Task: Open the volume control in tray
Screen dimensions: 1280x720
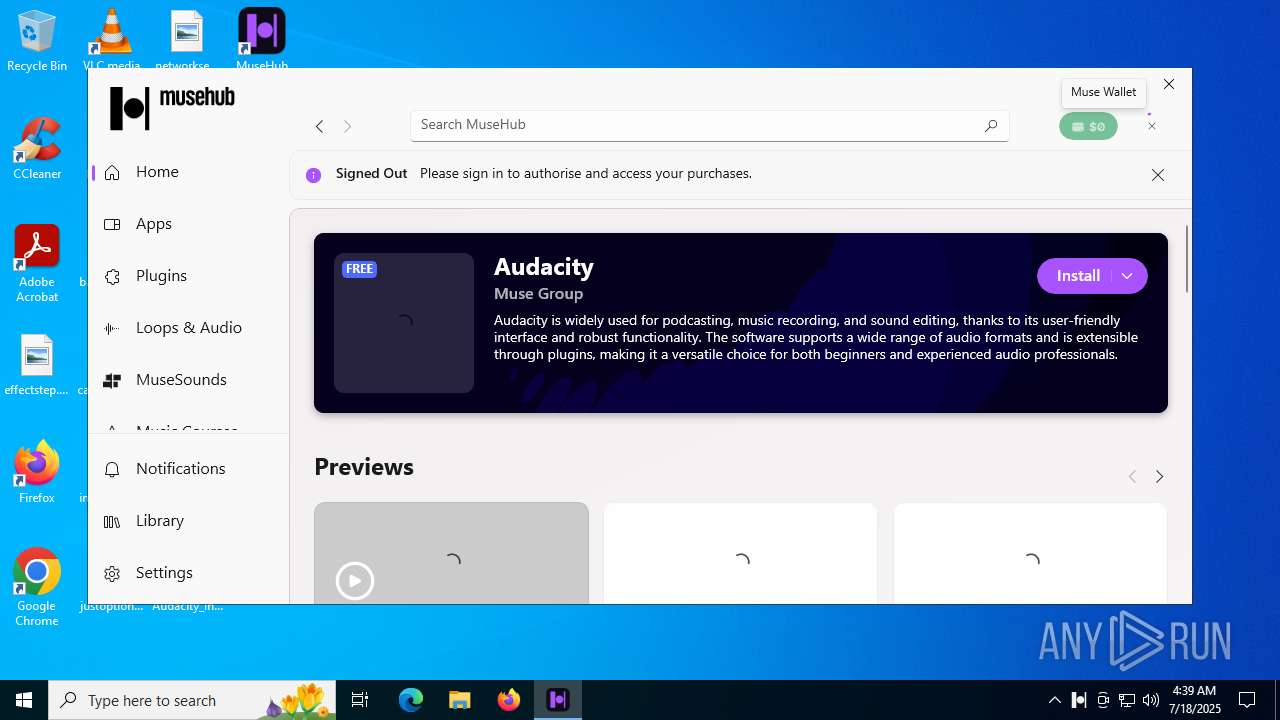Action: 1151,700
